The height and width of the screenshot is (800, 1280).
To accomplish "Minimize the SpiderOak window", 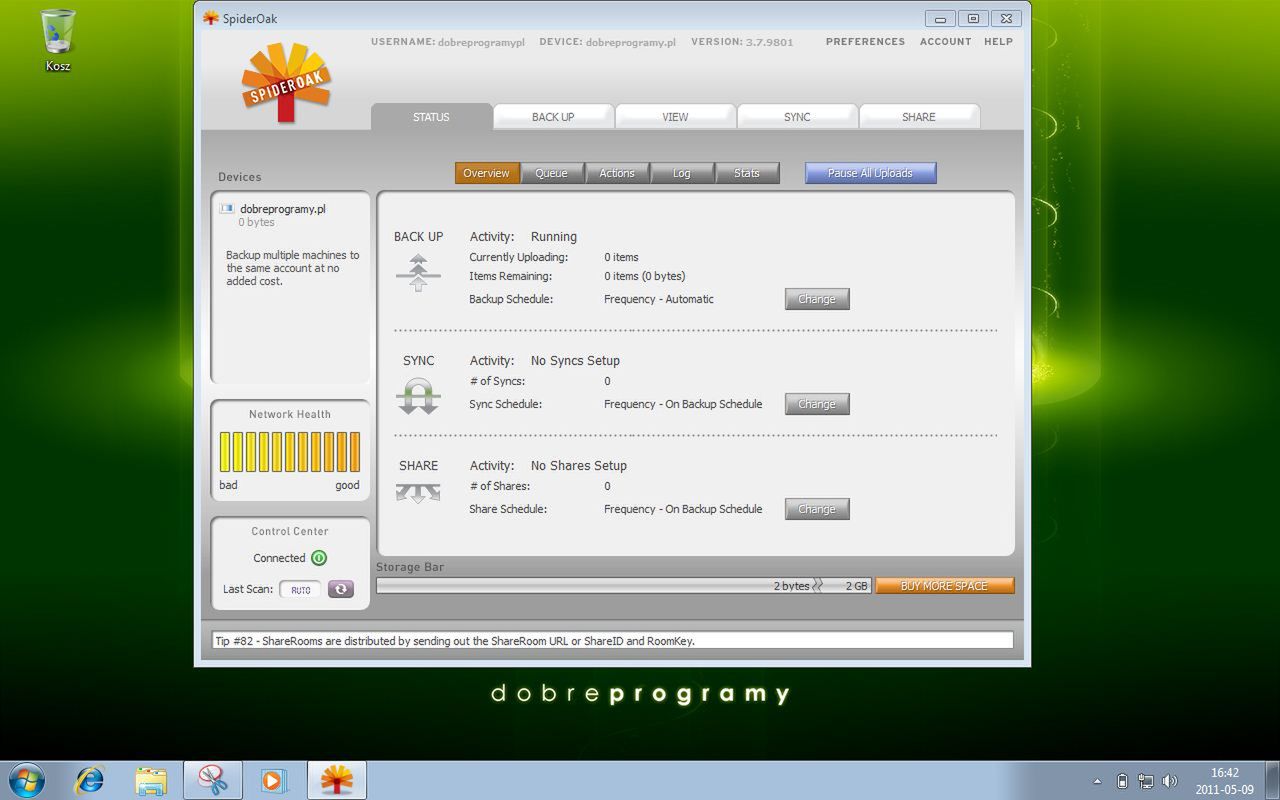I will (940, 18).
